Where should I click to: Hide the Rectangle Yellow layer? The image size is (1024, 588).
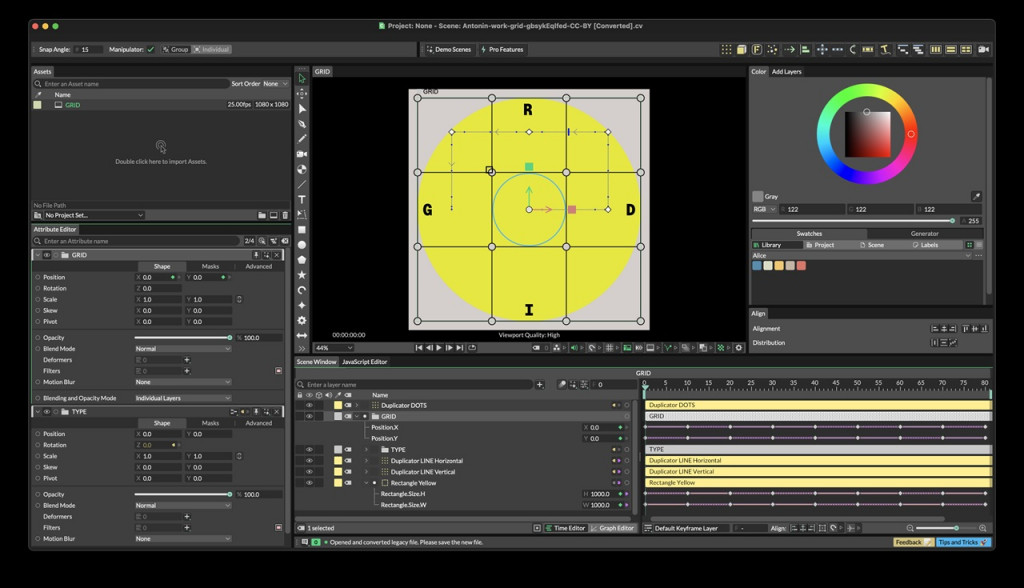coord(309,483)
